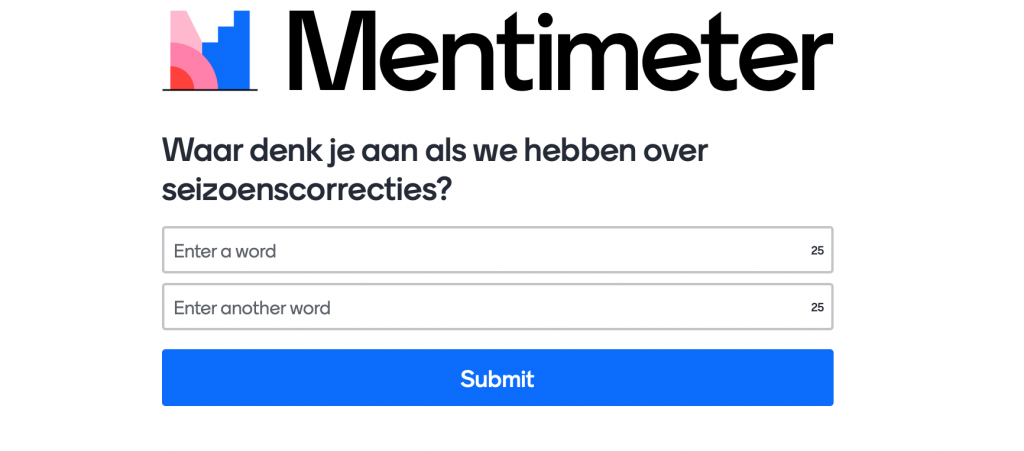The height and width of the screenshot is (451, 1024).
Task: Submit the word cloud answers
Action: coord(498,377)
